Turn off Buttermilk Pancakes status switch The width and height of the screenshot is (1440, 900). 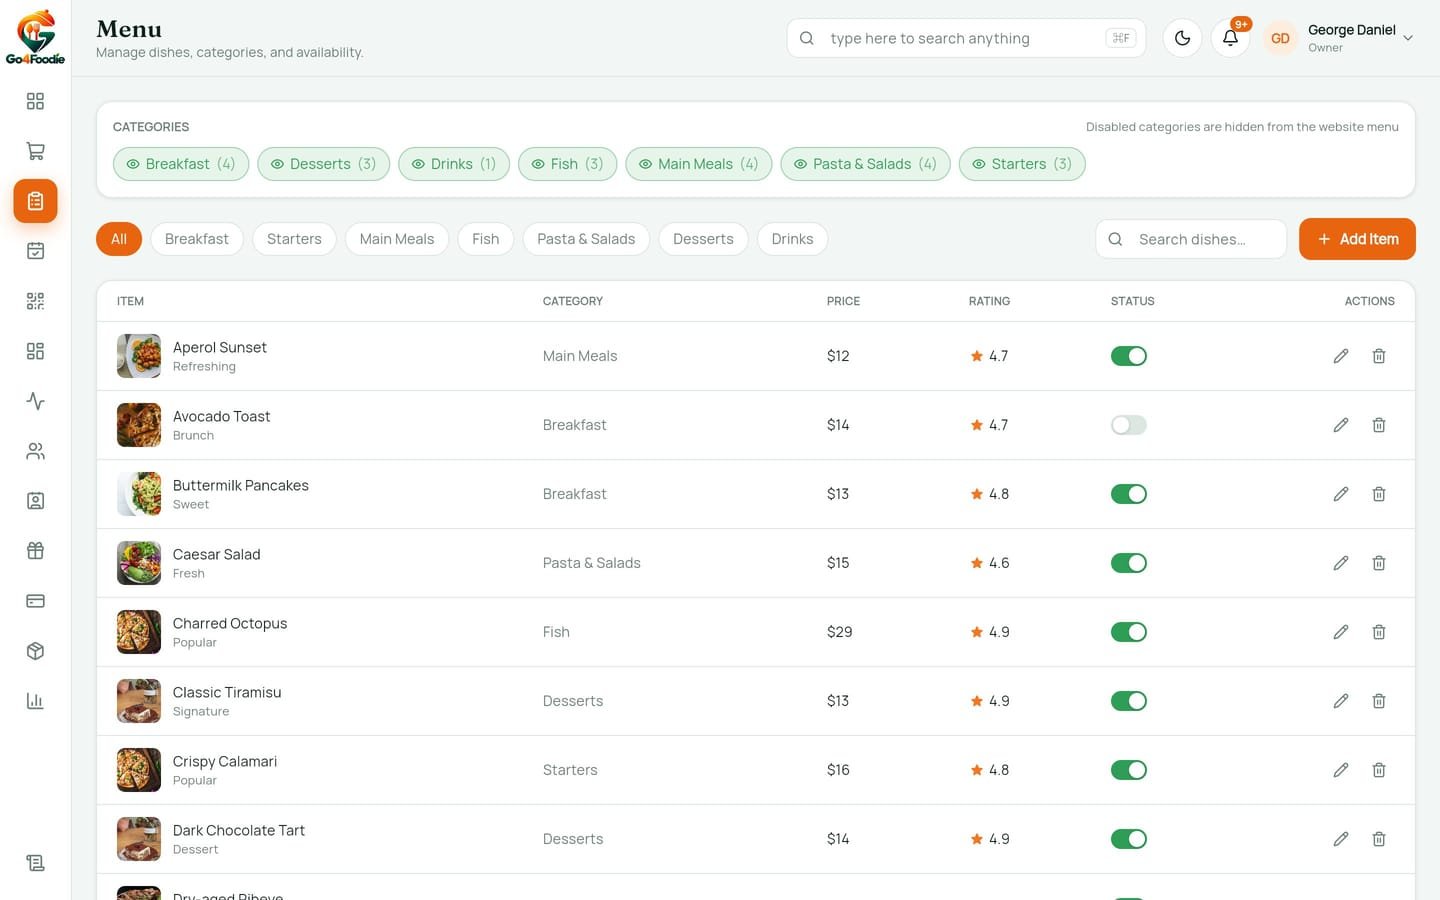tap(1129, 494)
